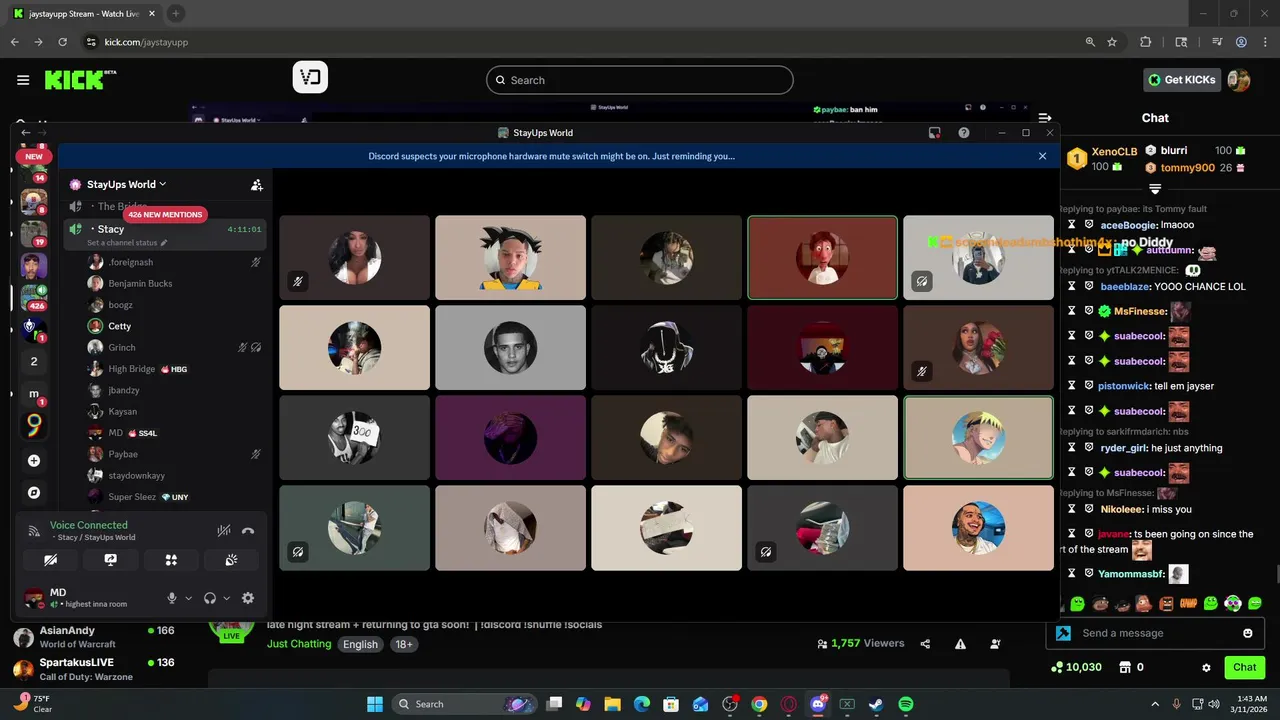Open SpartakusLIVE channel in sidebar
Image resolution: width=1280 pixels, height=720 pixels.
(x=95, y=669)
